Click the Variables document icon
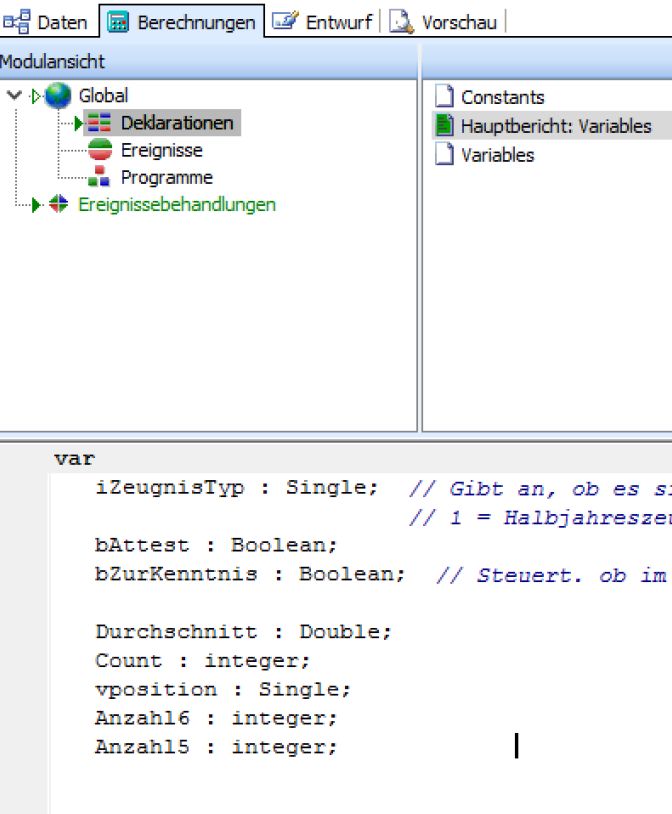 [444, 155]
